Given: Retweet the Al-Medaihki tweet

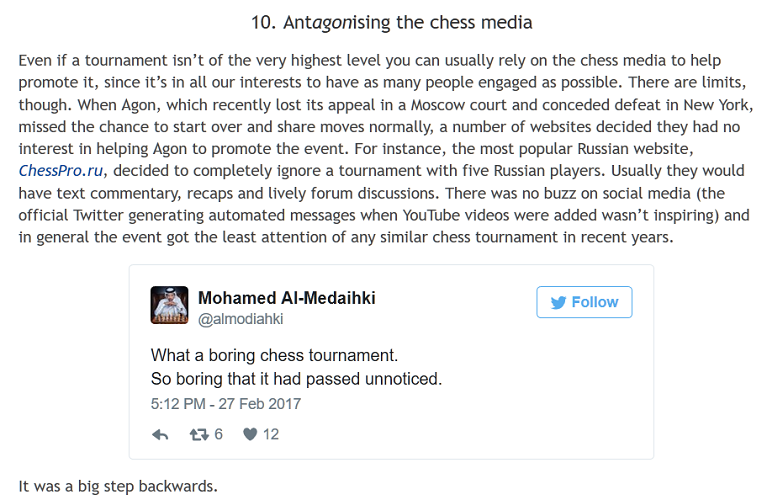Looking at the screenshot, I should pyautogui.click(x=199, y=434).
